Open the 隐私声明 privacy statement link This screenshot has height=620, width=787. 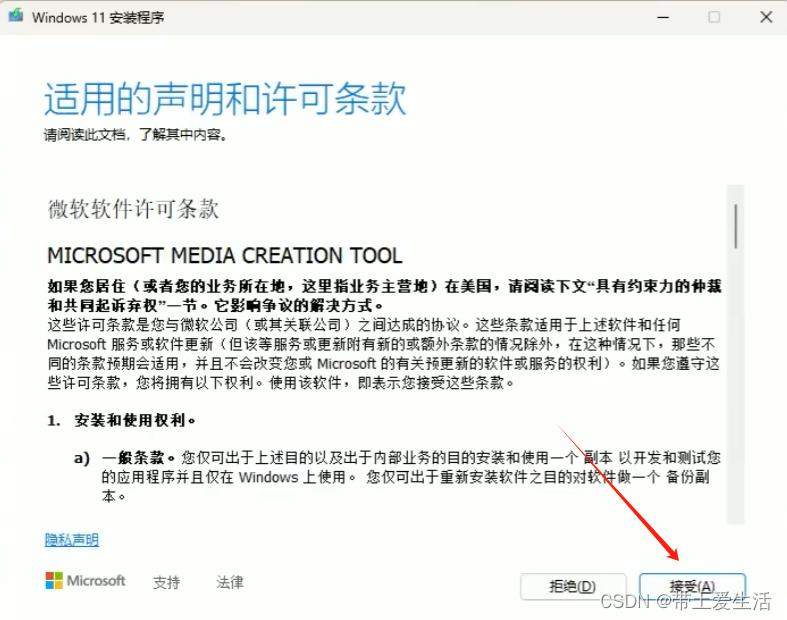pos(72,540)
